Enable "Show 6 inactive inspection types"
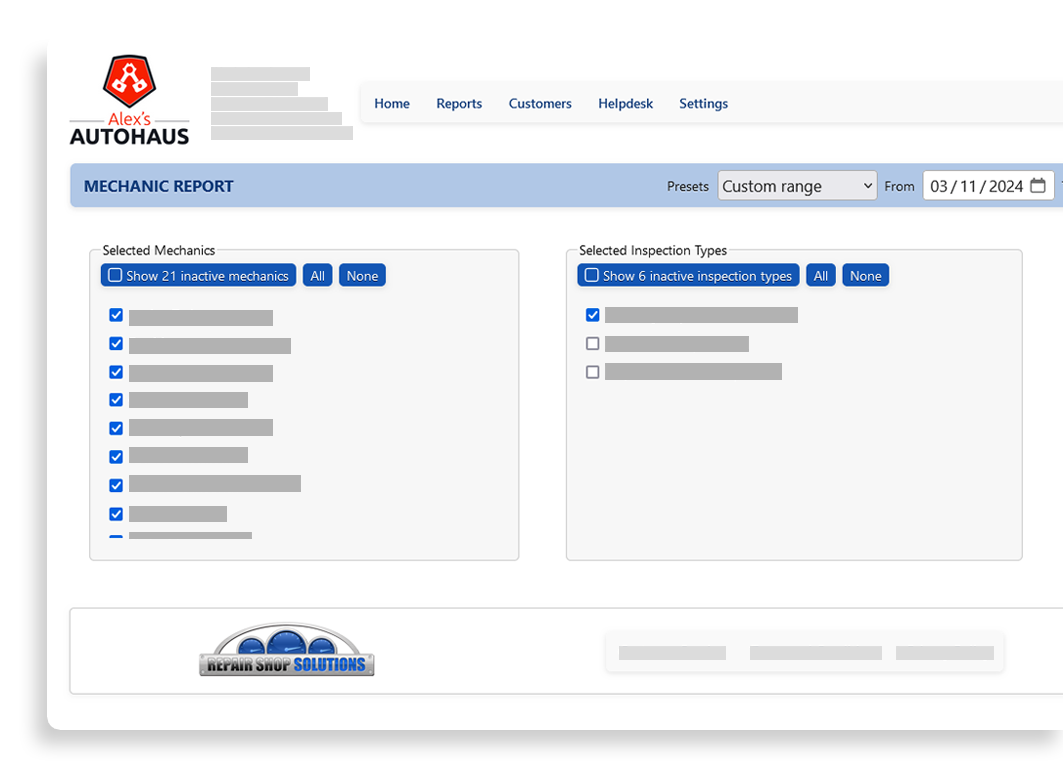 coord(590,274)
